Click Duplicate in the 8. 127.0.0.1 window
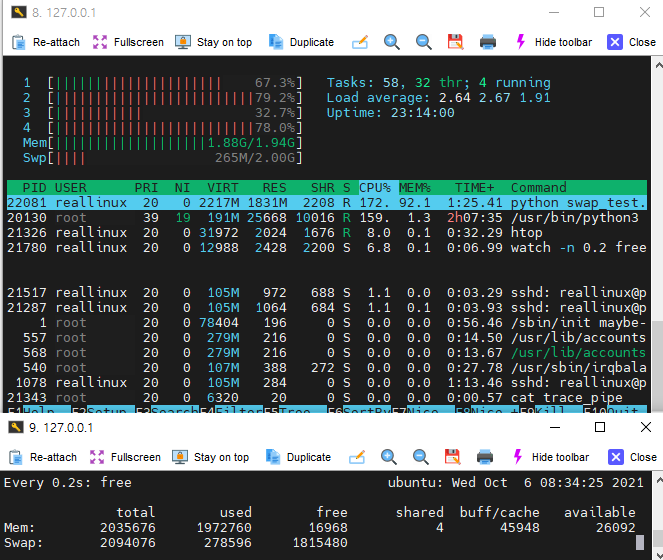The image size is (663, 560). (x=301, y=42)
